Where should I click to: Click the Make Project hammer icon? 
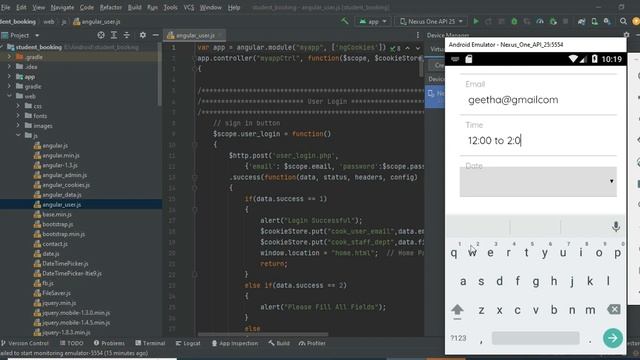tap(345, 21)
